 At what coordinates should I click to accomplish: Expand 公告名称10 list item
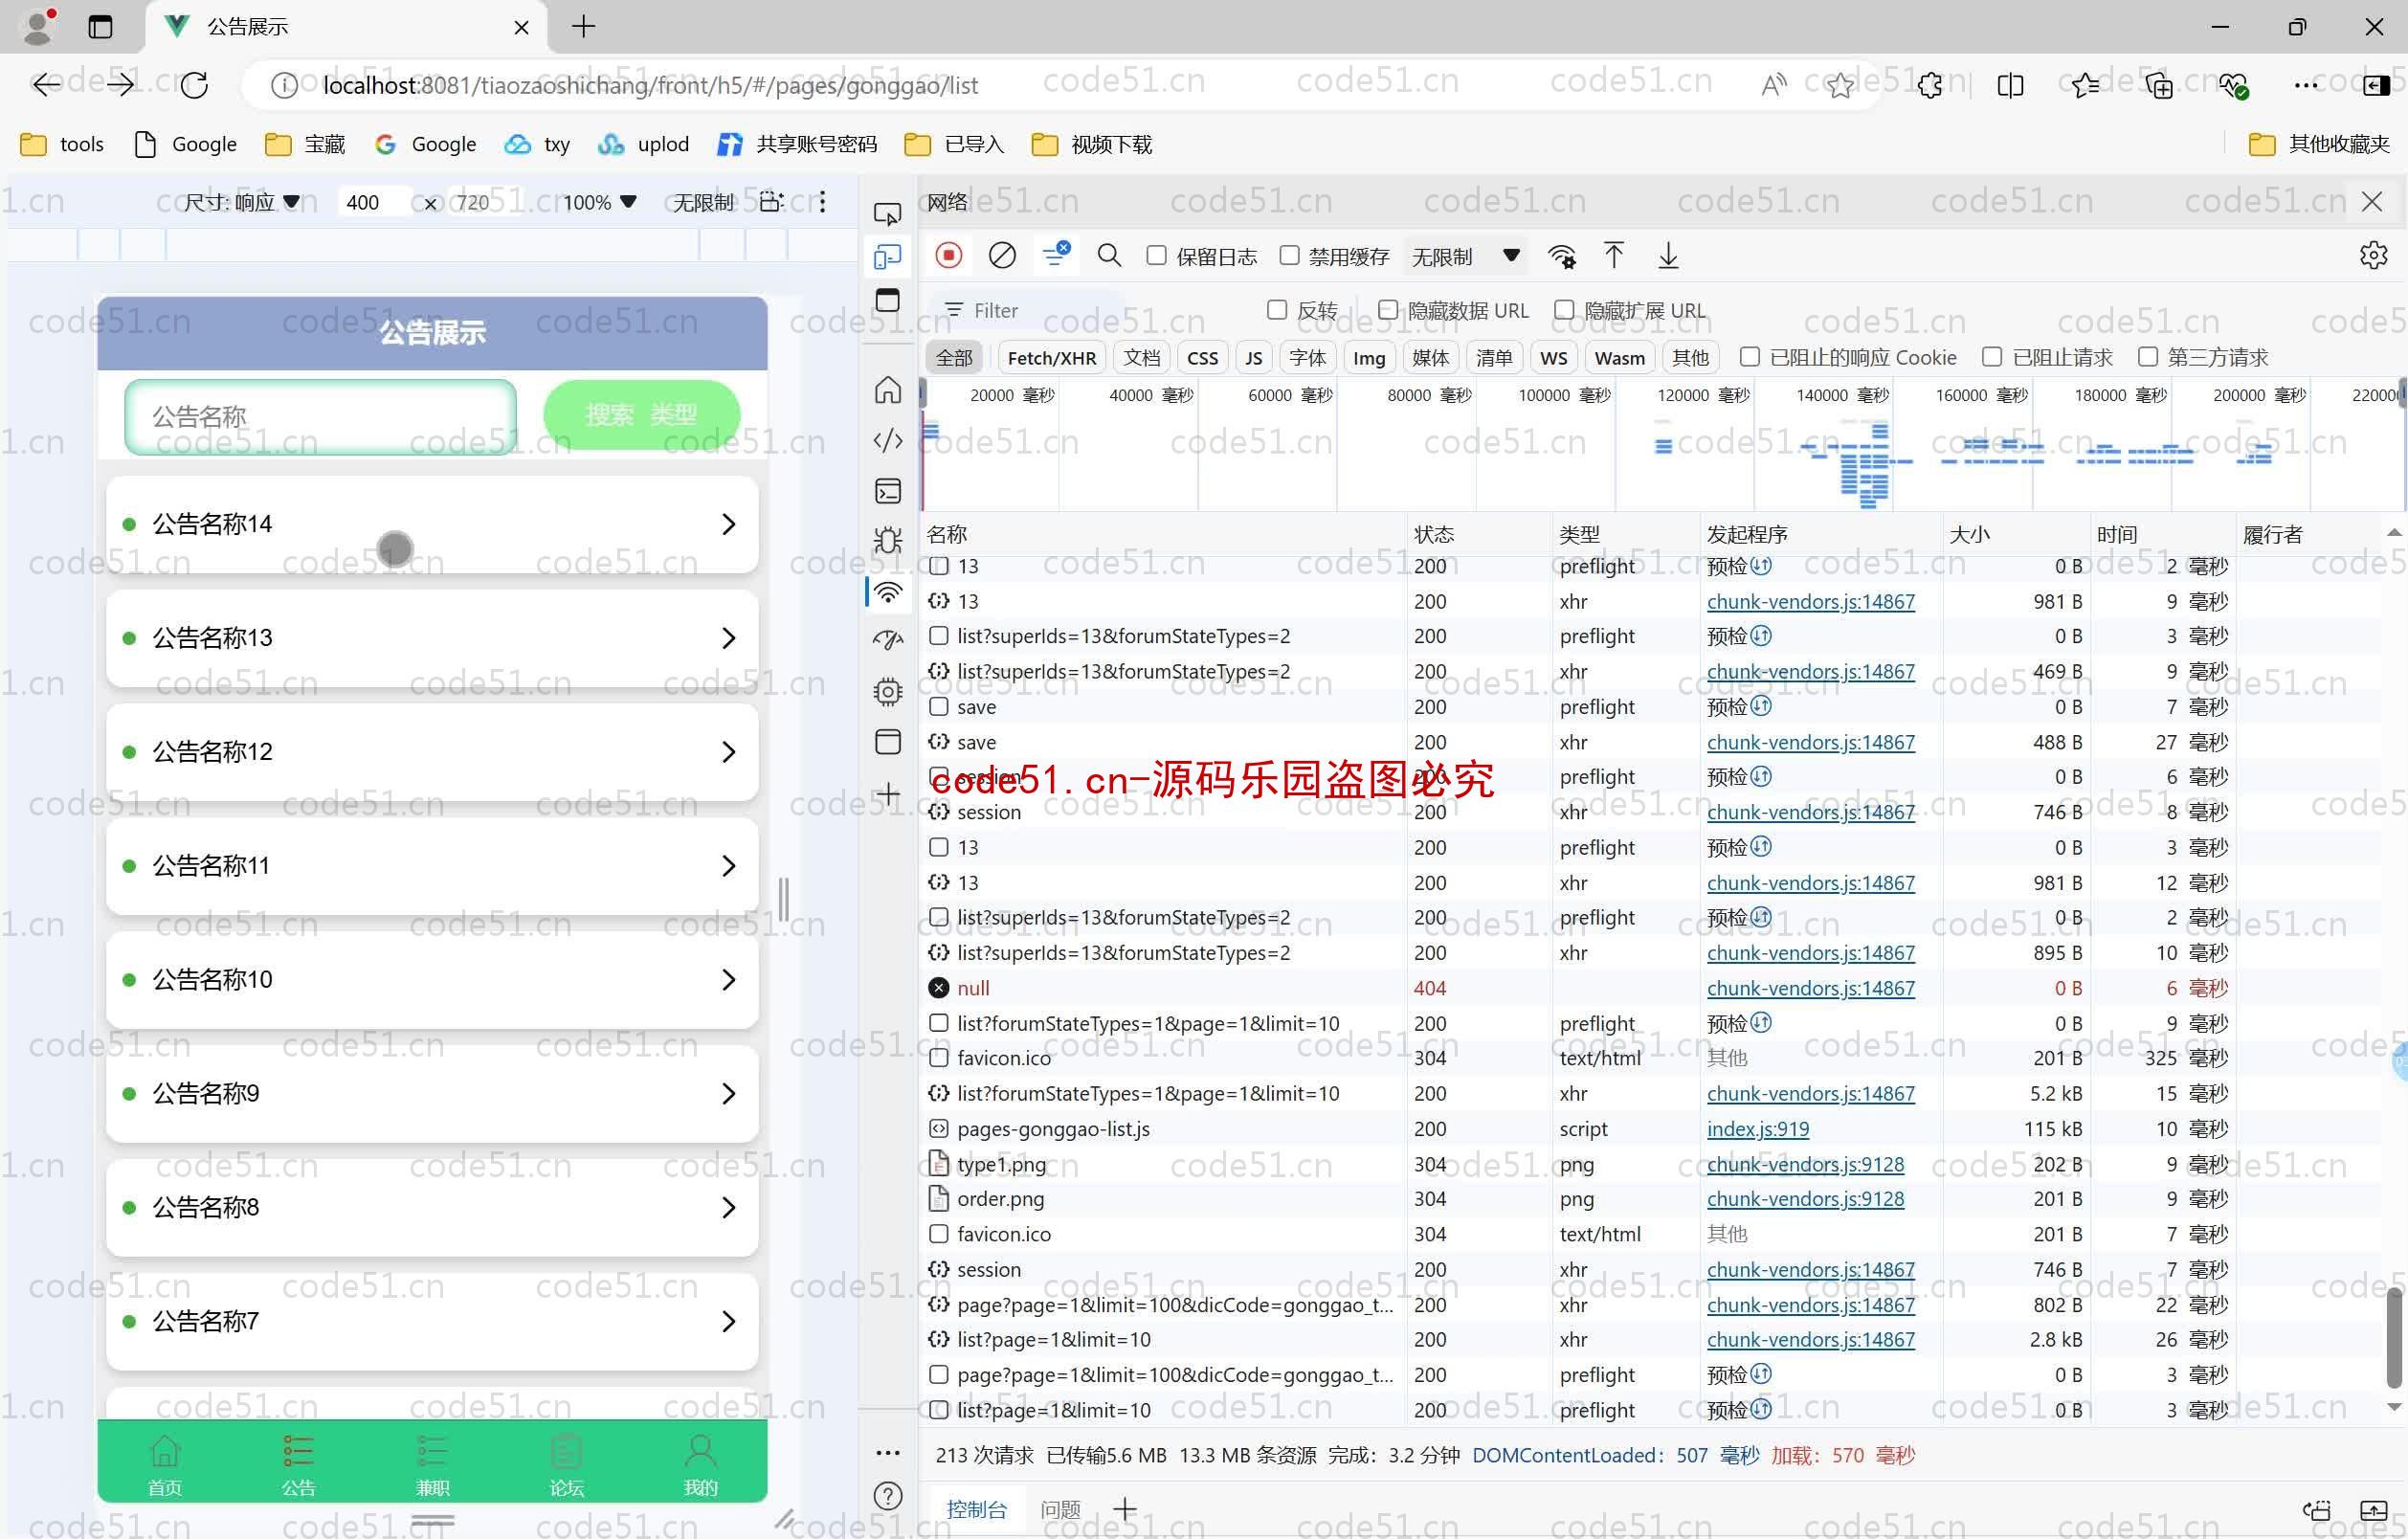pos(432,980)
